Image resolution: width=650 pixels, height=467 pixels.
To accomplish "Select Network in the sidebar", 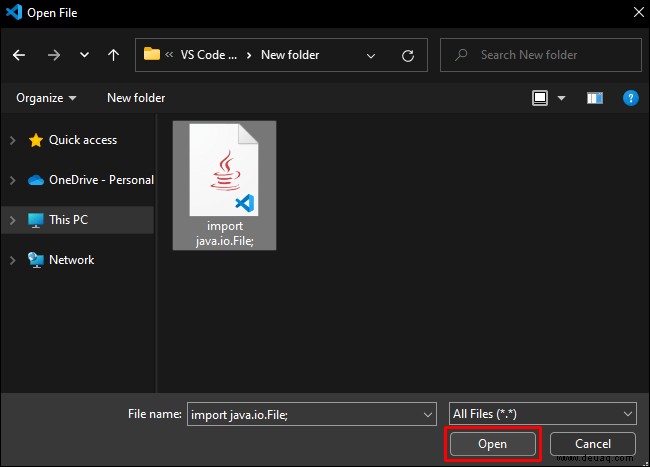I will (x=71, y=260).
